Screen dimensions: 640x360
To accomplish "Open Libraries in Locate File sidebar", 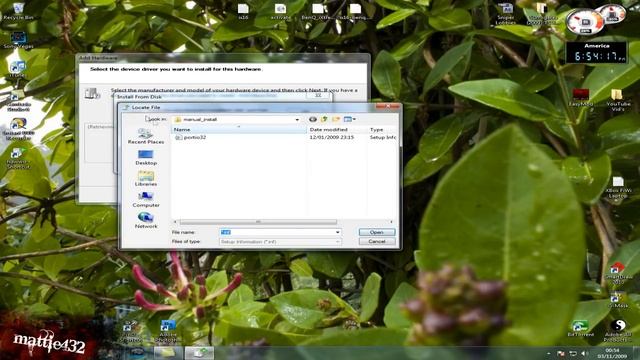I will point(146,179).
